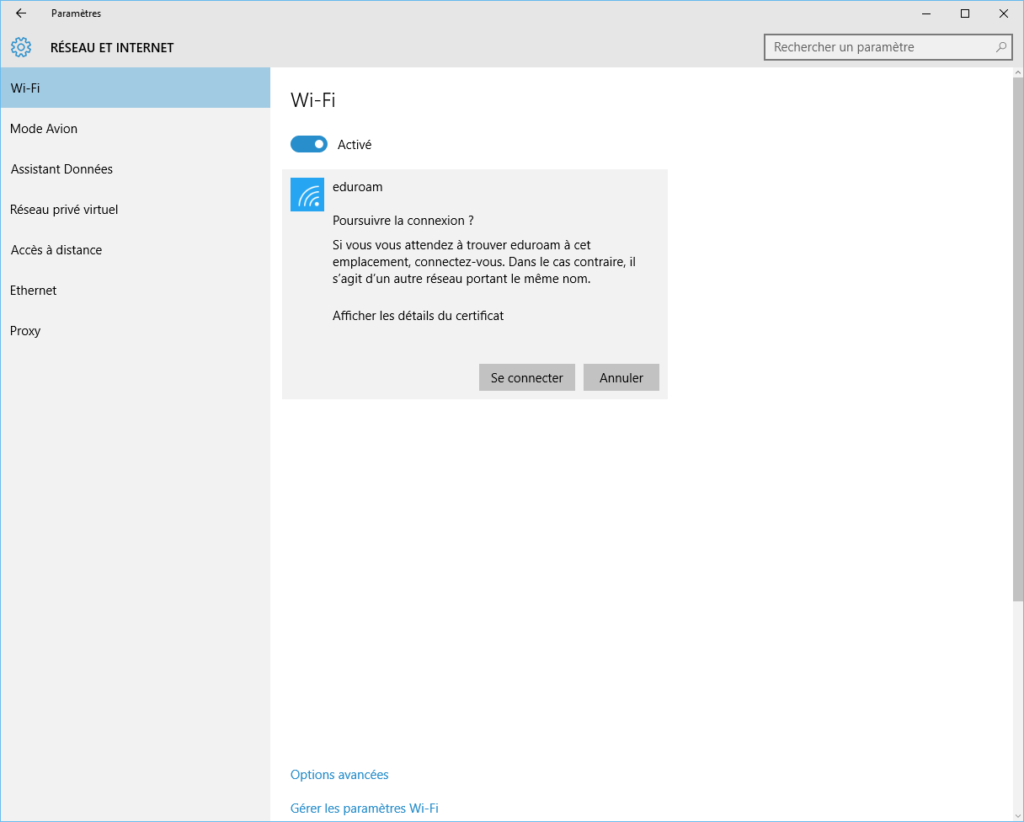Click 'Gérer les paramètres Wi-Fi' link
1024x822 pixels.
(364, 808)
